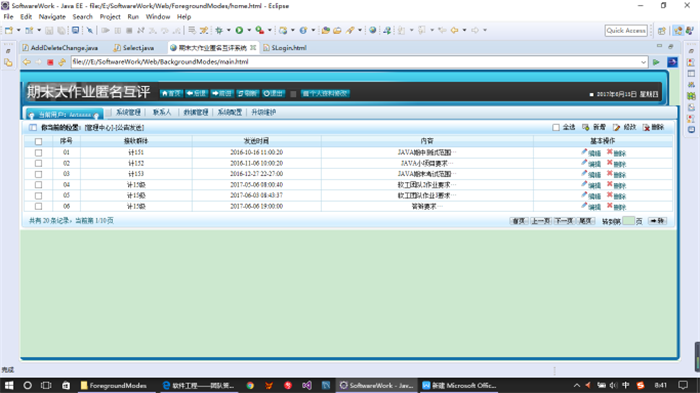
Task: Check the checkbox for row 01
Action: [38, 152]
